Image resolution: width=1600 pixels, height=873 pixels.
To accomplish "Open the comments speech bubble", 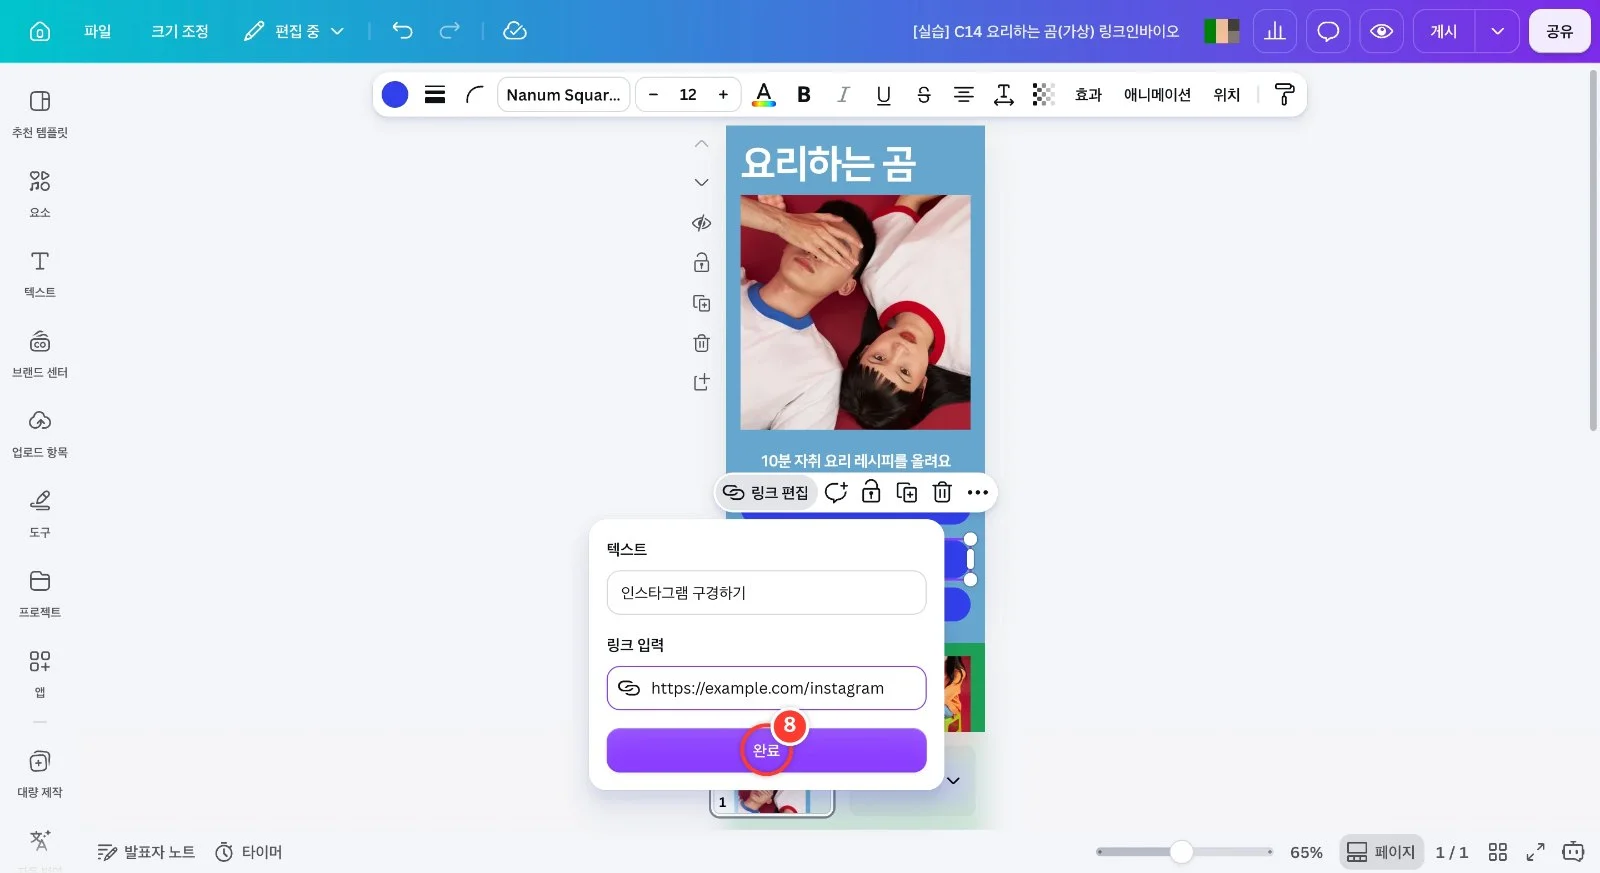I will (1328, 31).
